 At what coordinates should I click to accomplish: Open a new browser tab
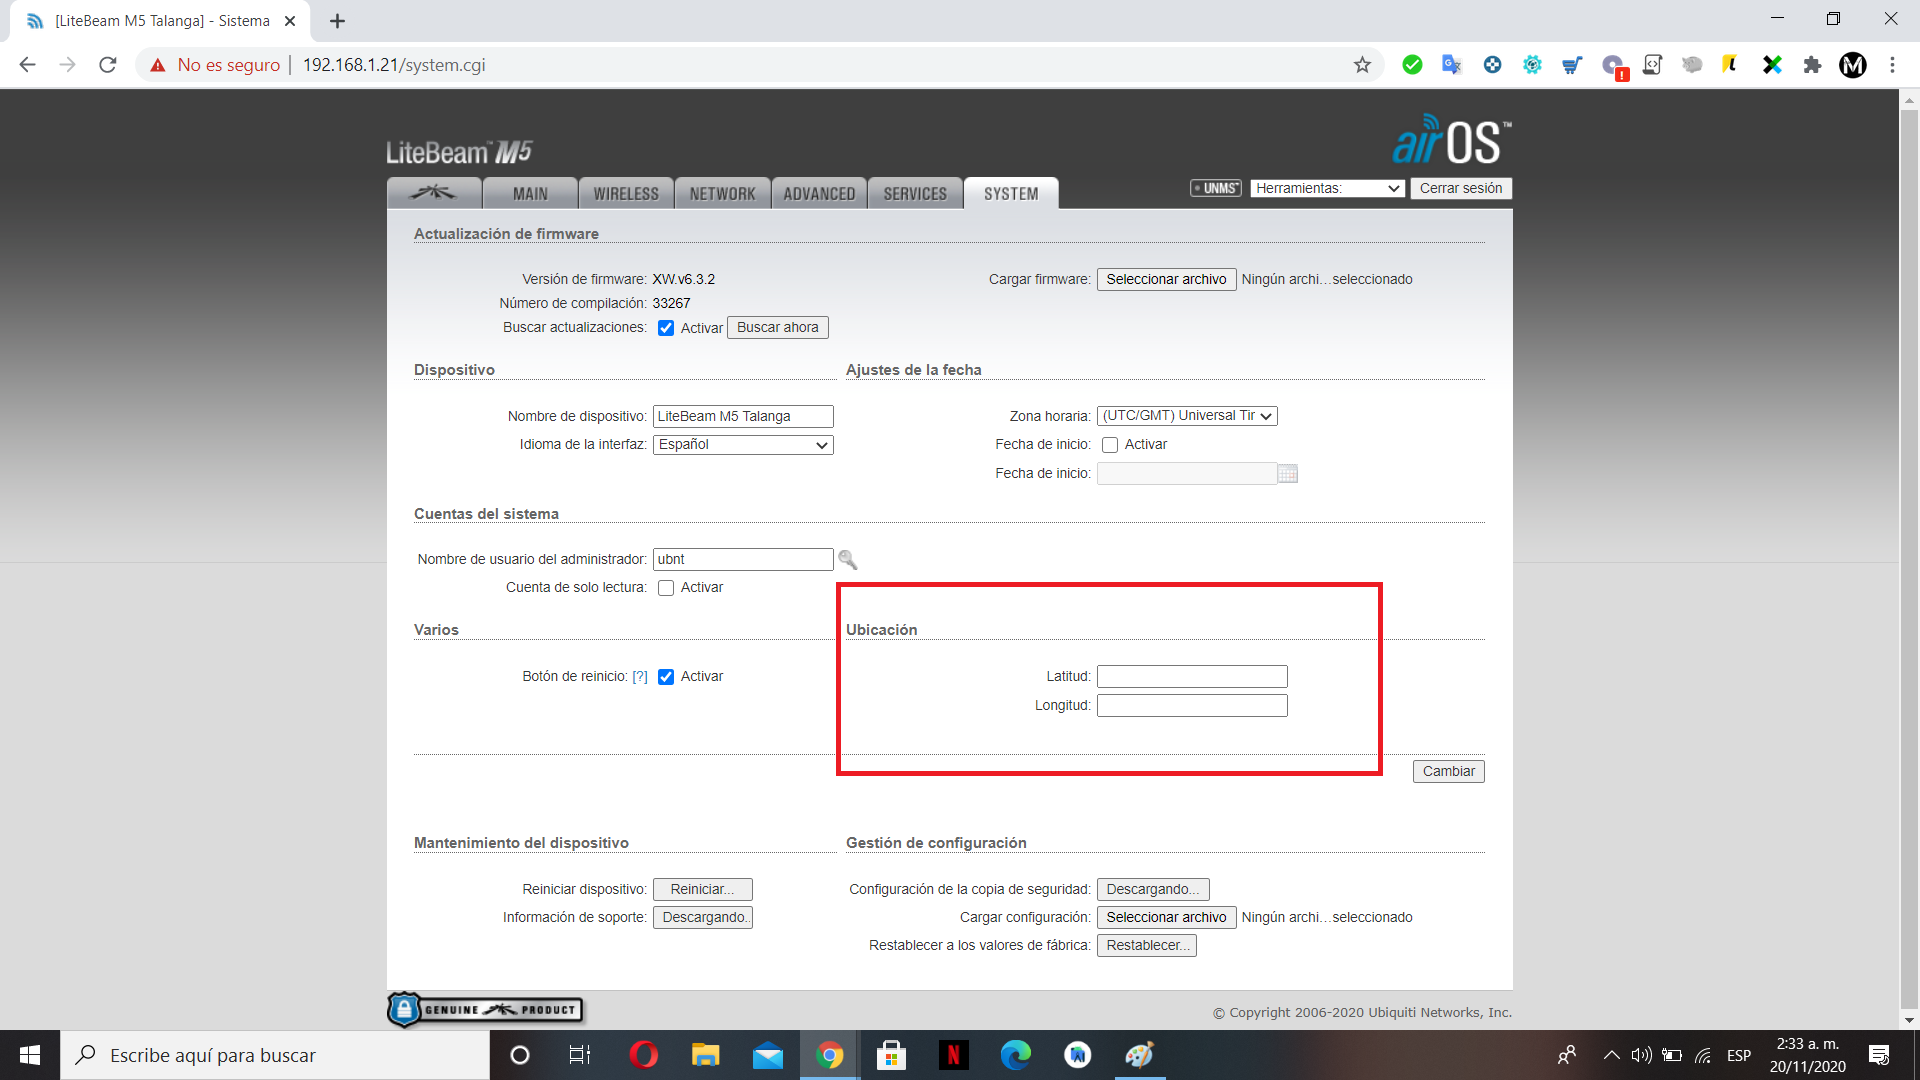pos(337,21)
